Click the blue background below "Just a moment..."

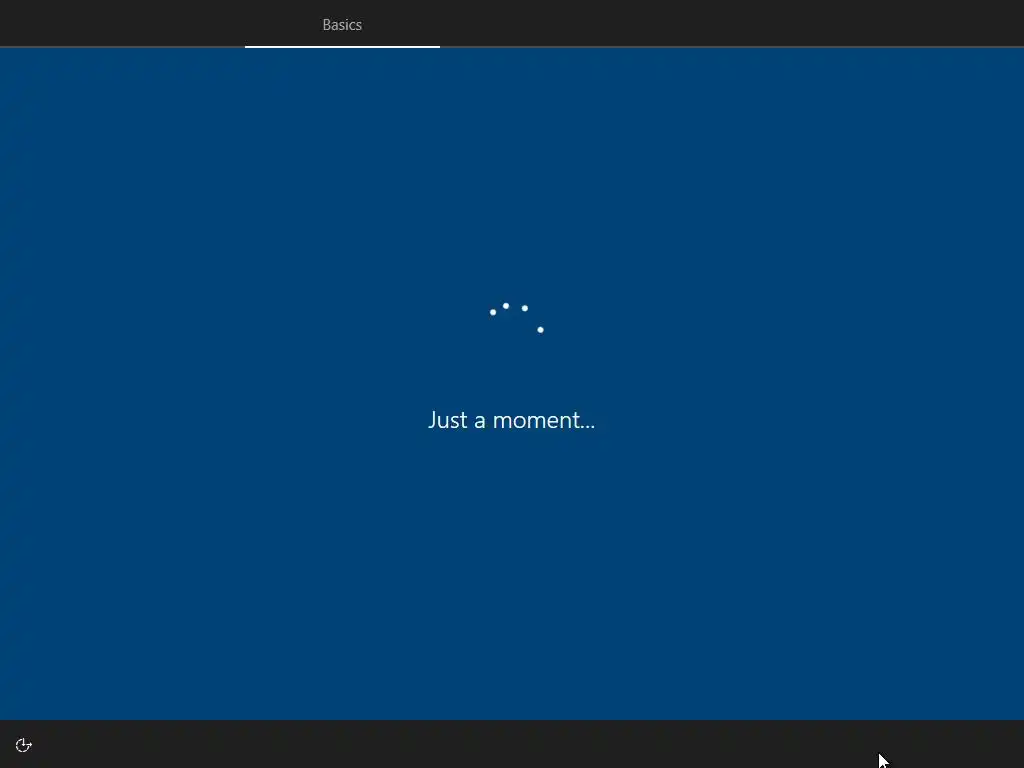pos(512,575)
